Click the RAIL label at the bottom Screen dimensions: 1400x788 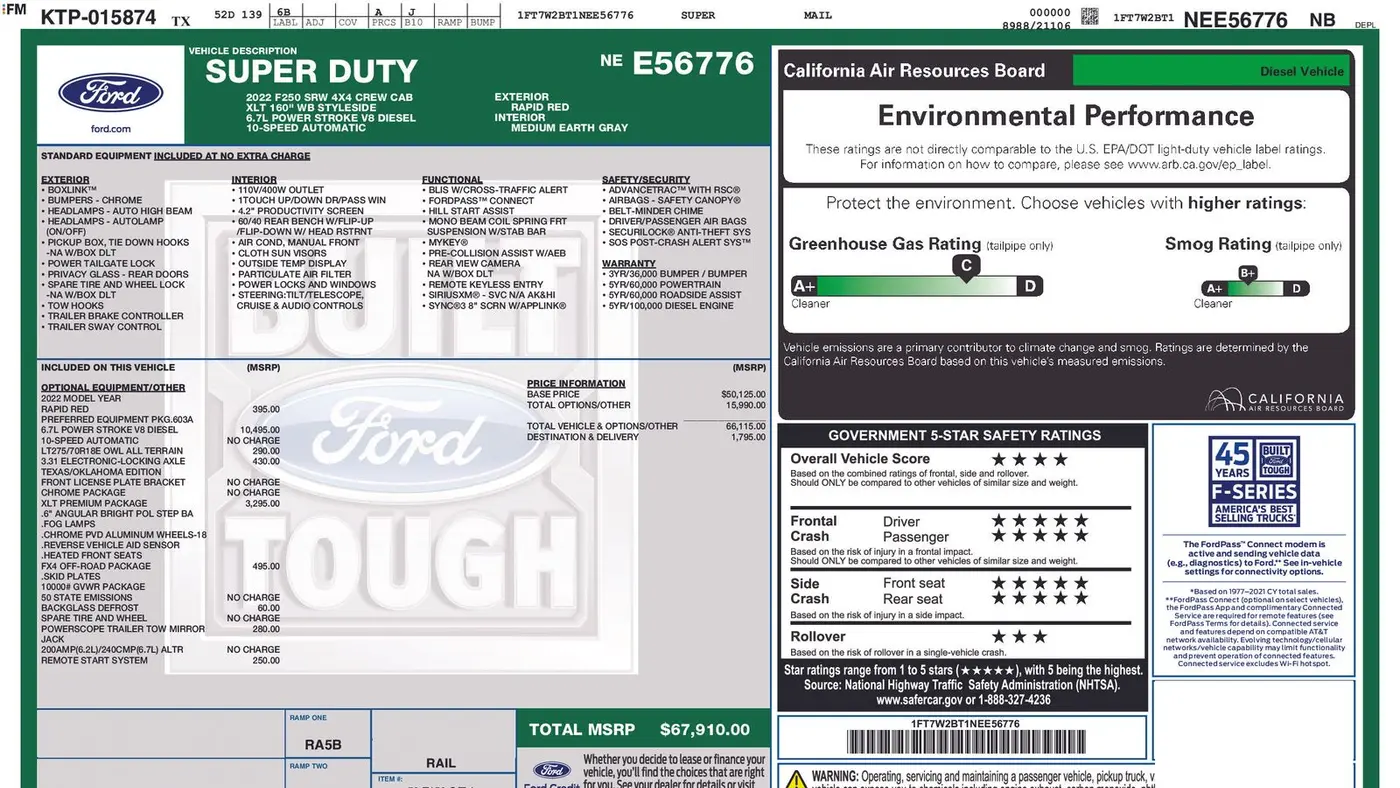click(441, 763)
